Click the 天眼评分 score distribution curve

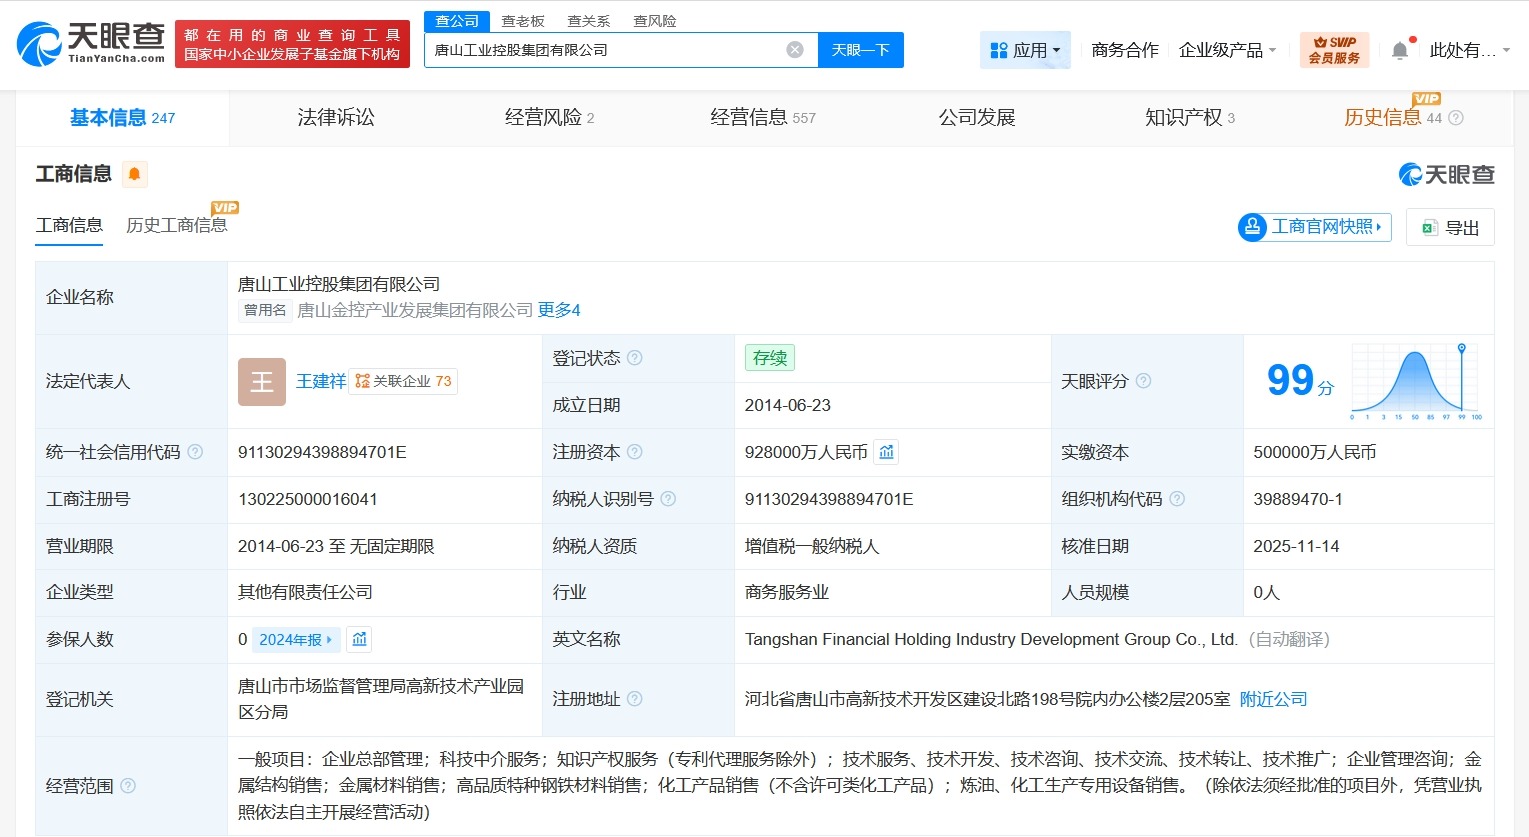[1413, 381]
